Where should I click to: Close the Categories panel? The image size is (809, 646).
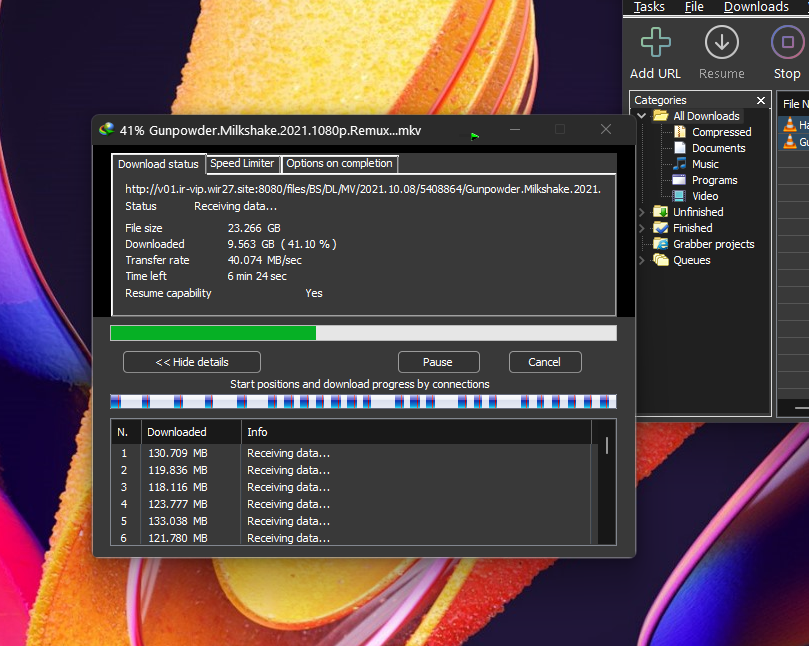pyautogui.click(x=761, y=101)
